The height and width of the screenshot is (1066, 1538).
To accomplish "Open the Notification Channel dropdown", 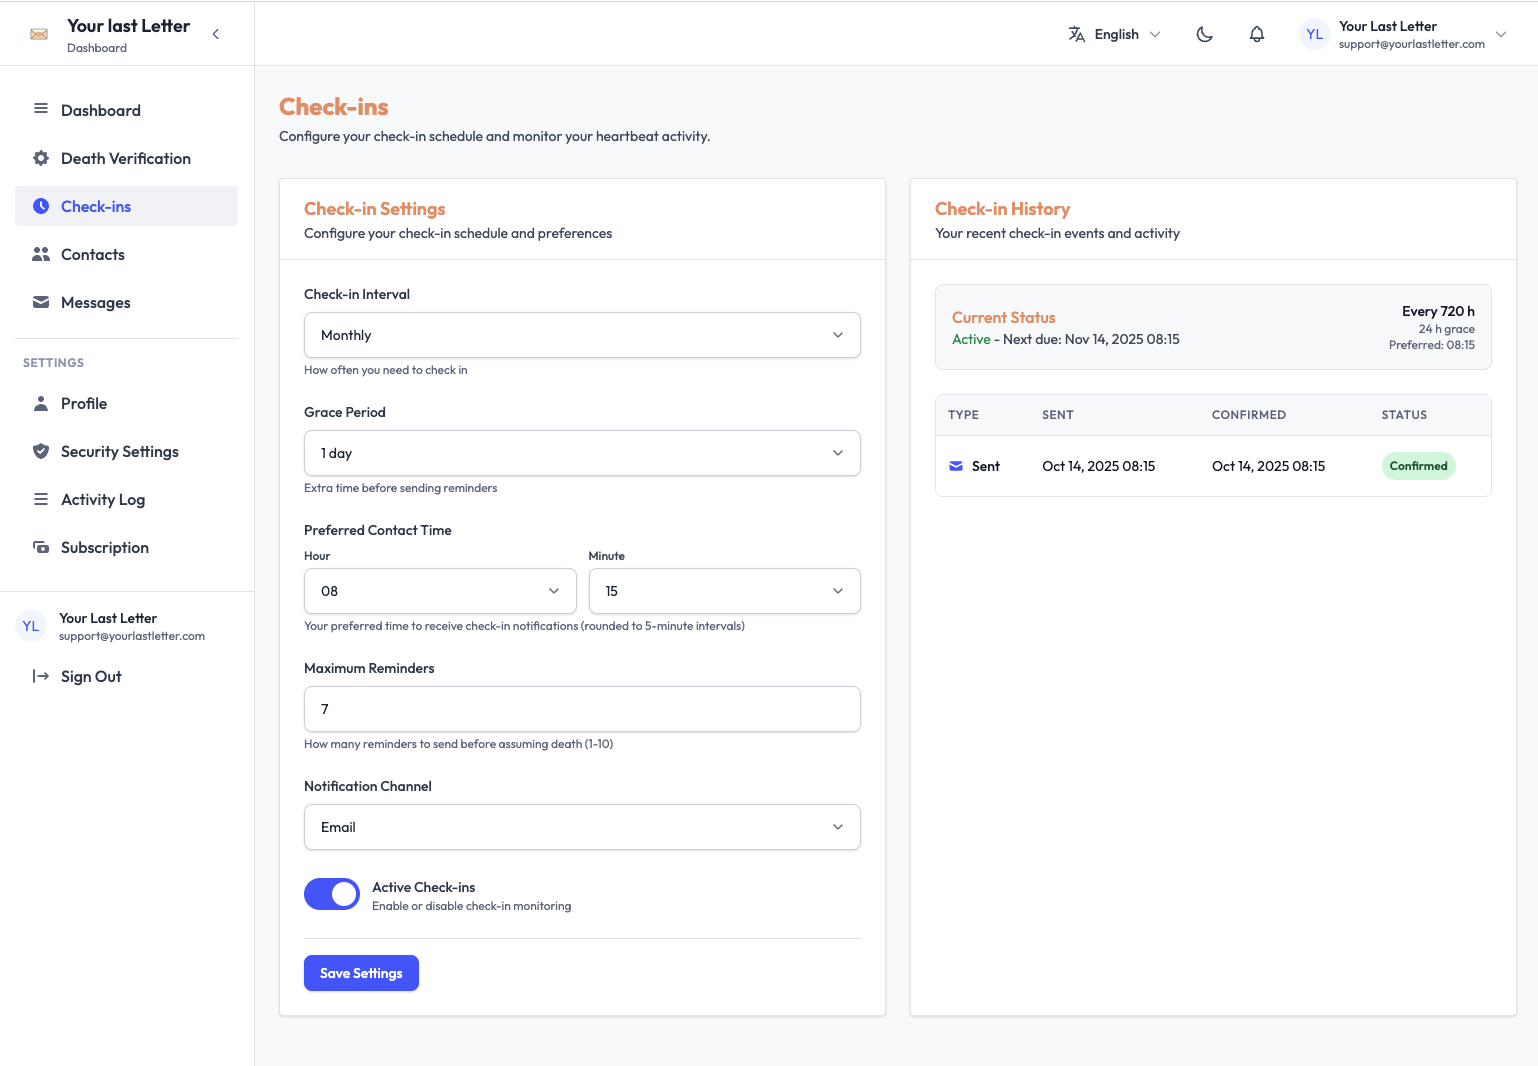I will click(x=582, y=827).
